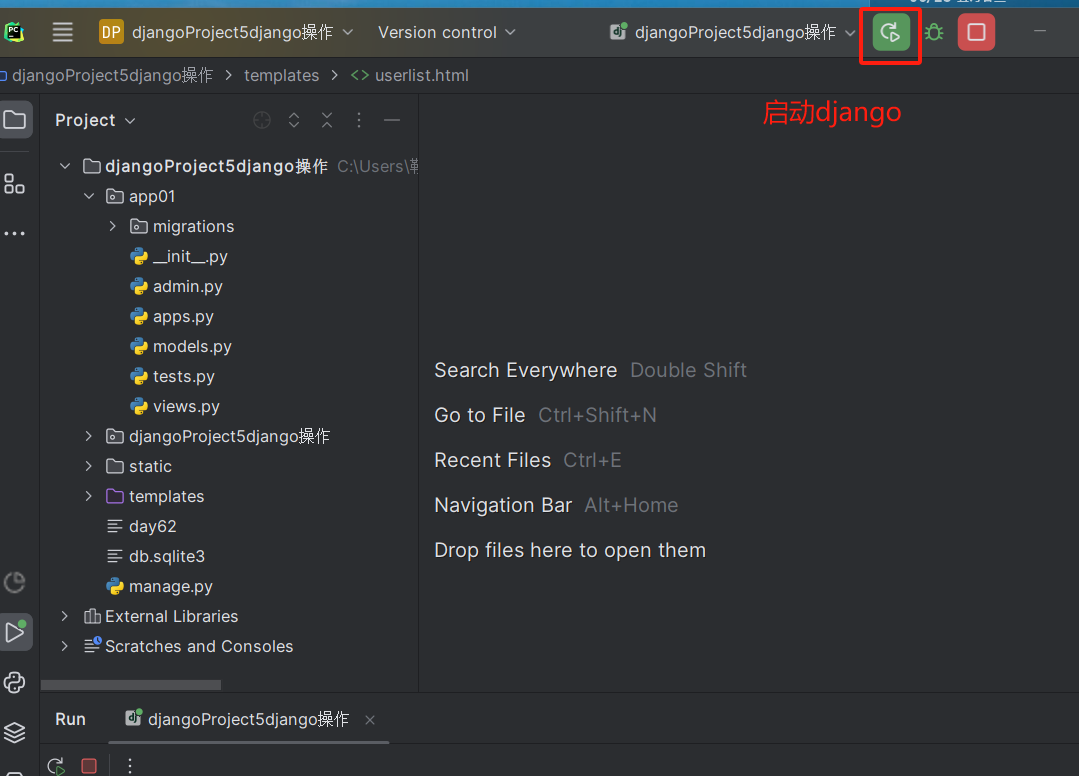Click the Search Everywhere hint text
The image size is (1079, 776).
tap(526, 370)
